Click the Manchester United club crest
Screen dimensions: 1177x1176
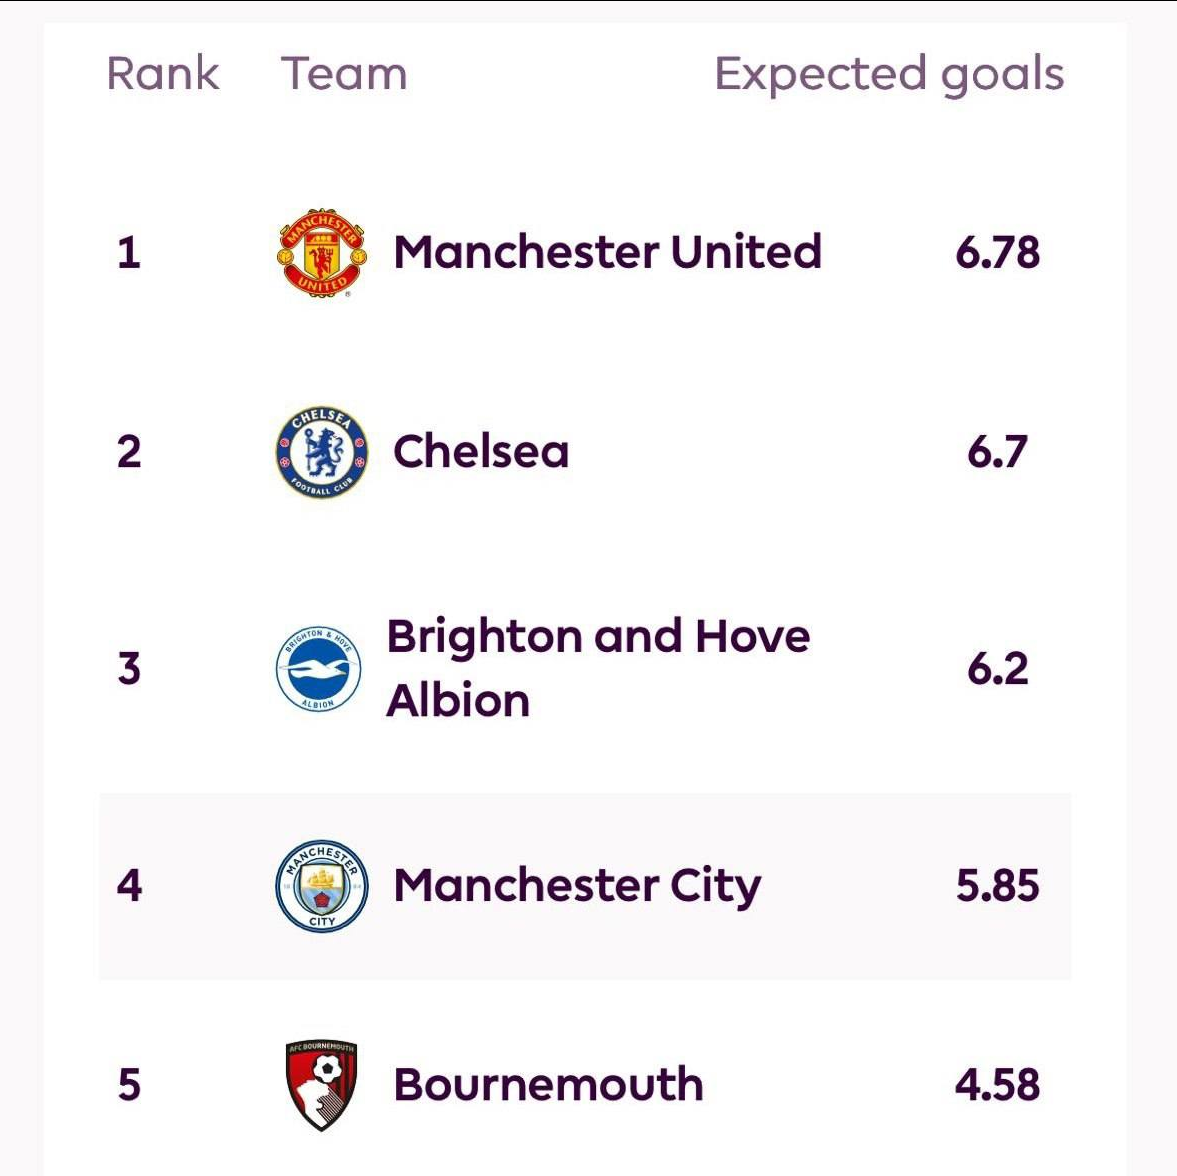point(321,253)
